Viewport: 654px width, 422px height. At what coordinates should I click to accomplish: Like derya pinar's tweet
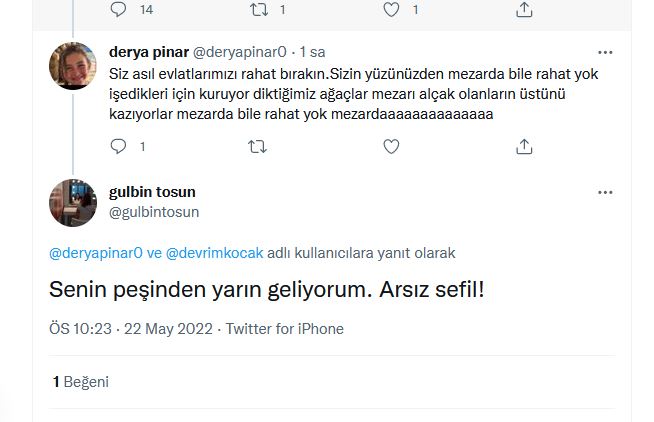[391, 146]
